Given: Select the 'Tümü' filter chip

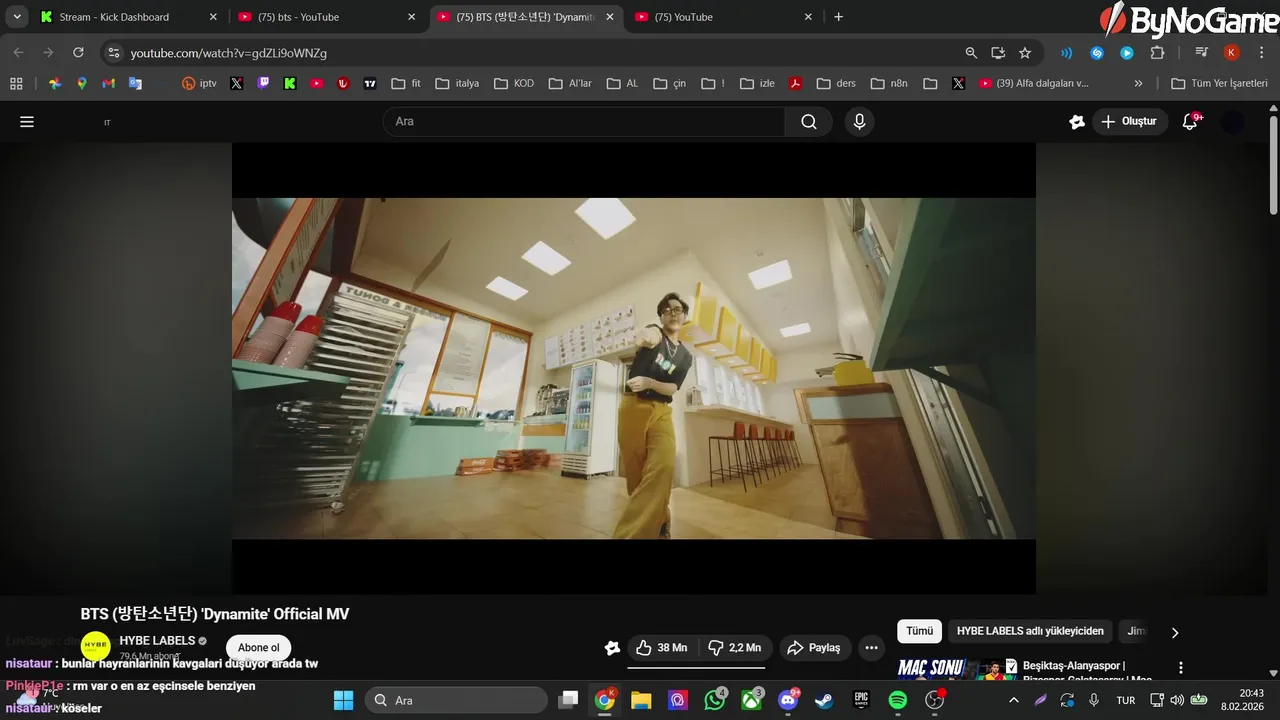Looking at the screenshot, I should 920,631.
